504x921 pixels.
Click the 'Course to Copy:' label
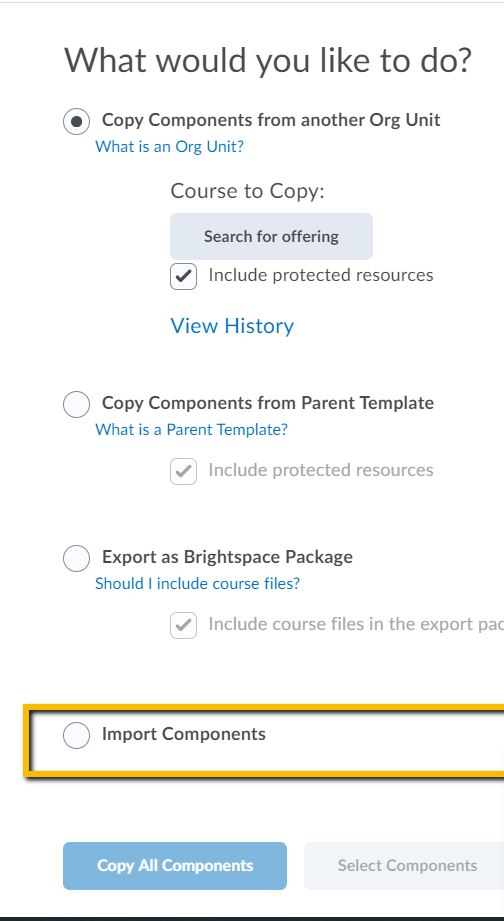coord(247,191)
